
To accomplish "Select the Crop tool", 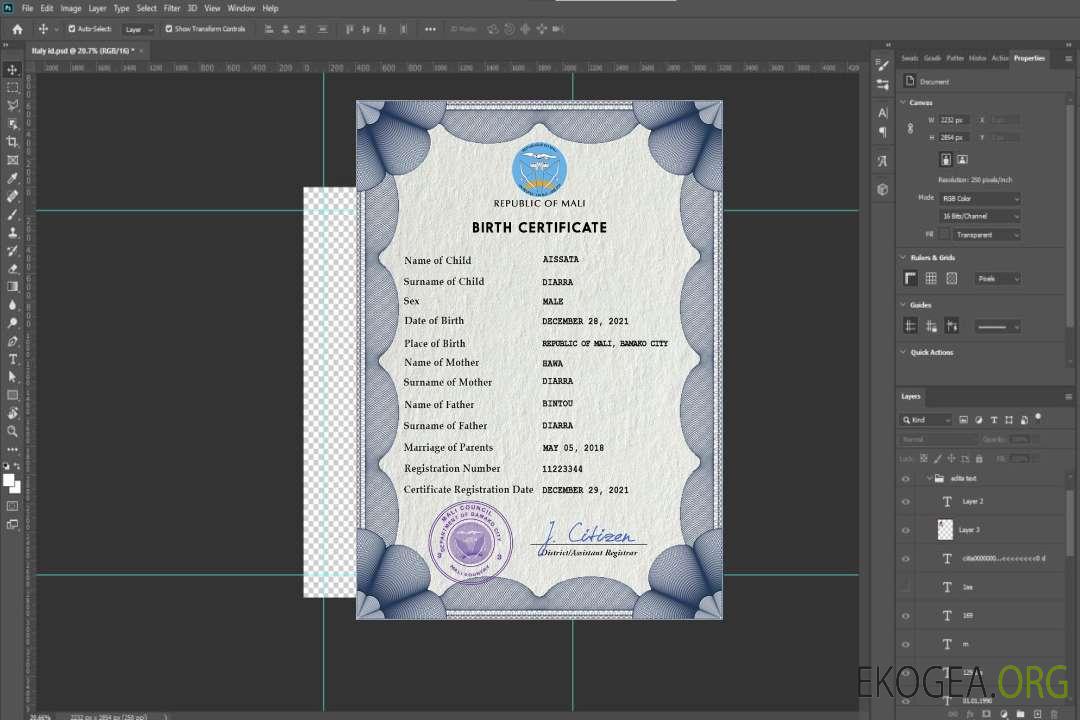I will [x=13, y=142].
